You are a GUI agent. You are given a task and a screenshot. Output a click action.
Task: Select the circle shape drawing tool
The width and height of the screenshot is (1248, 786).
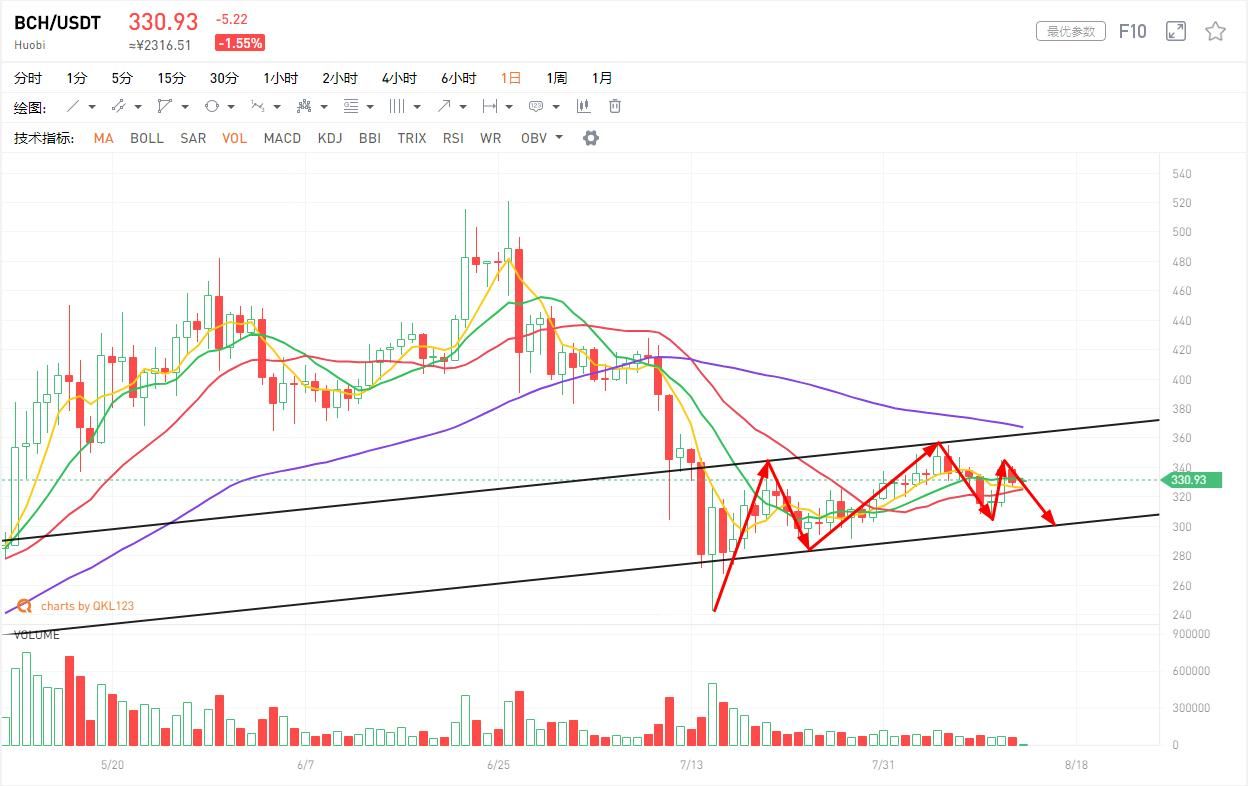(211, 106)
